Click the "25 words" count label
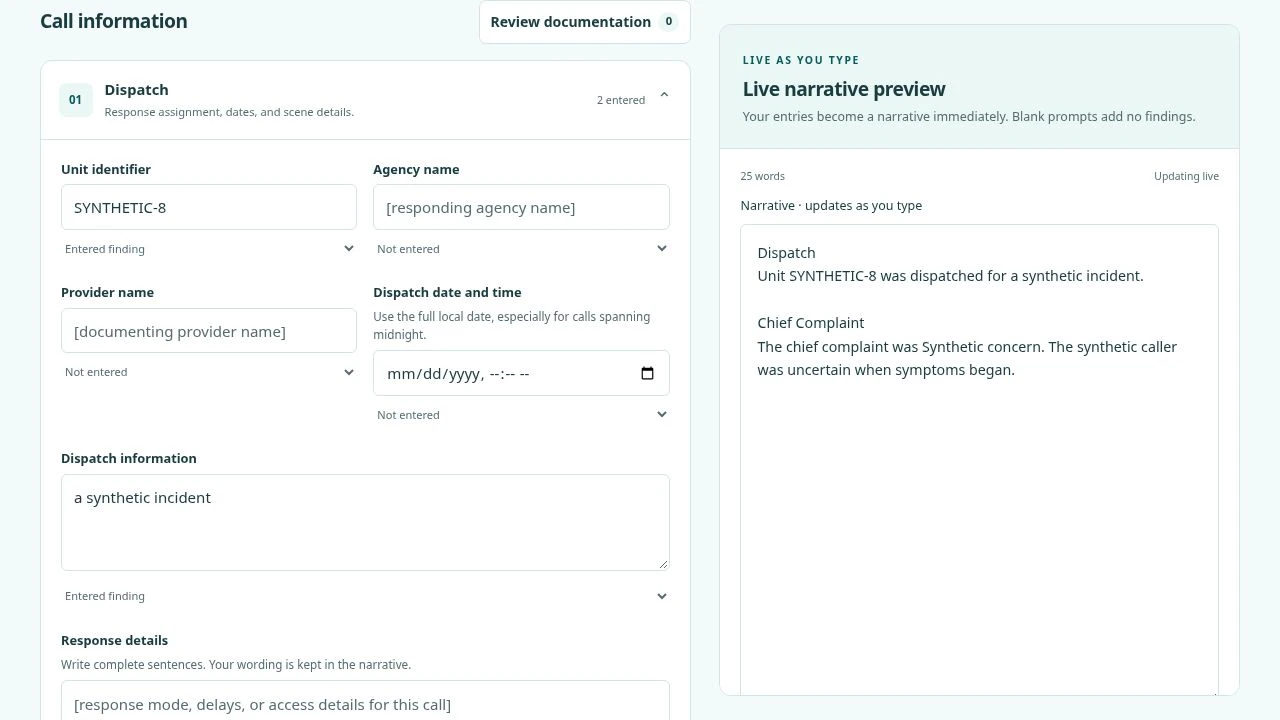1280x720 pixels. tap(763, 176)
